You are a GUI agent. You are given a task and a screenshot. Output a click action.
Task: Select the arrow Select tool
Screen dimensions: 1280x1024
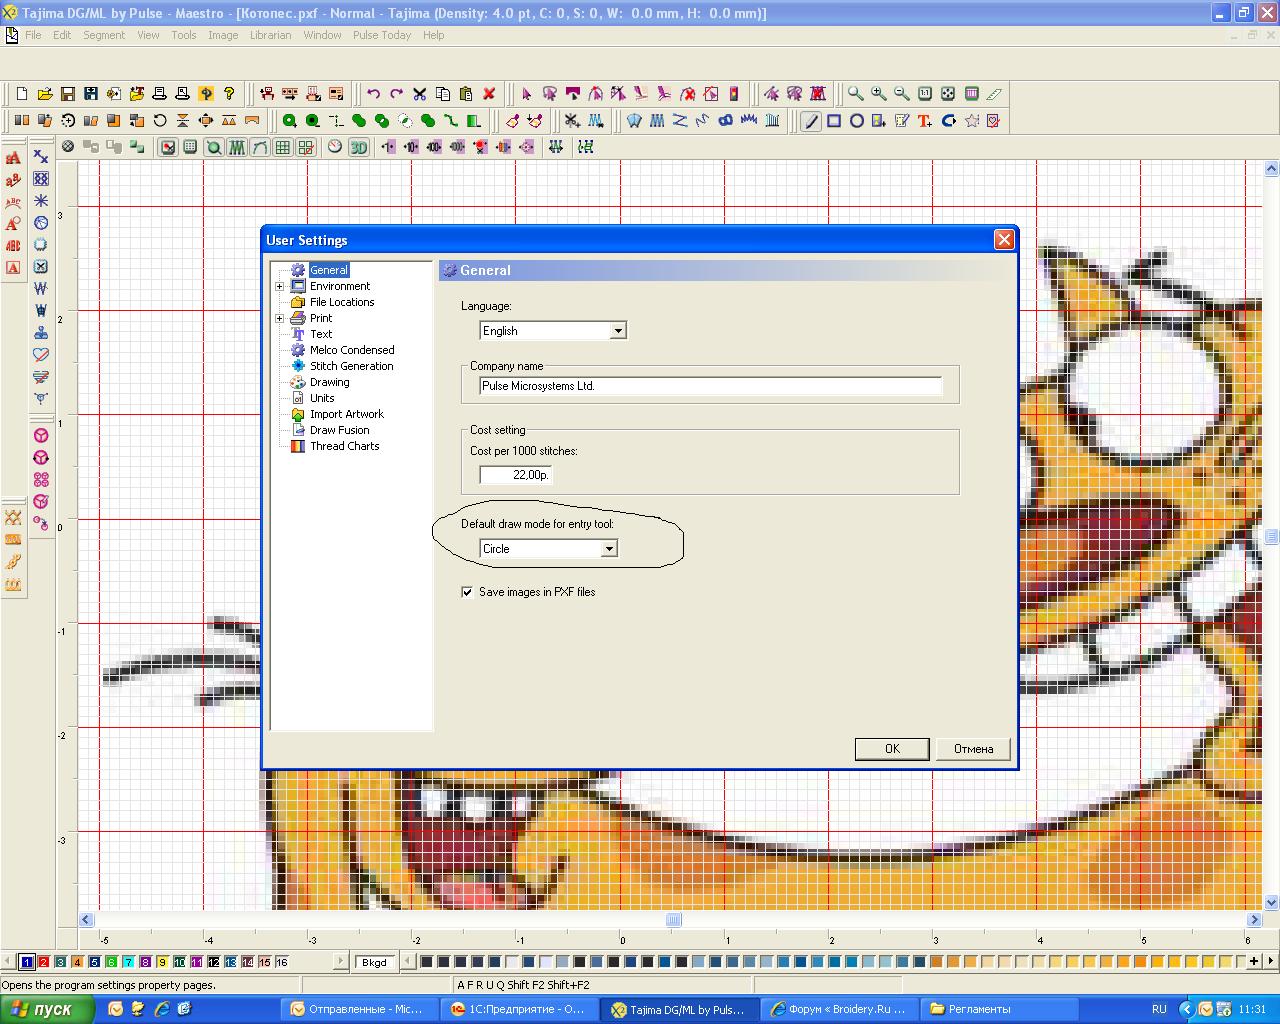point(527,94)
